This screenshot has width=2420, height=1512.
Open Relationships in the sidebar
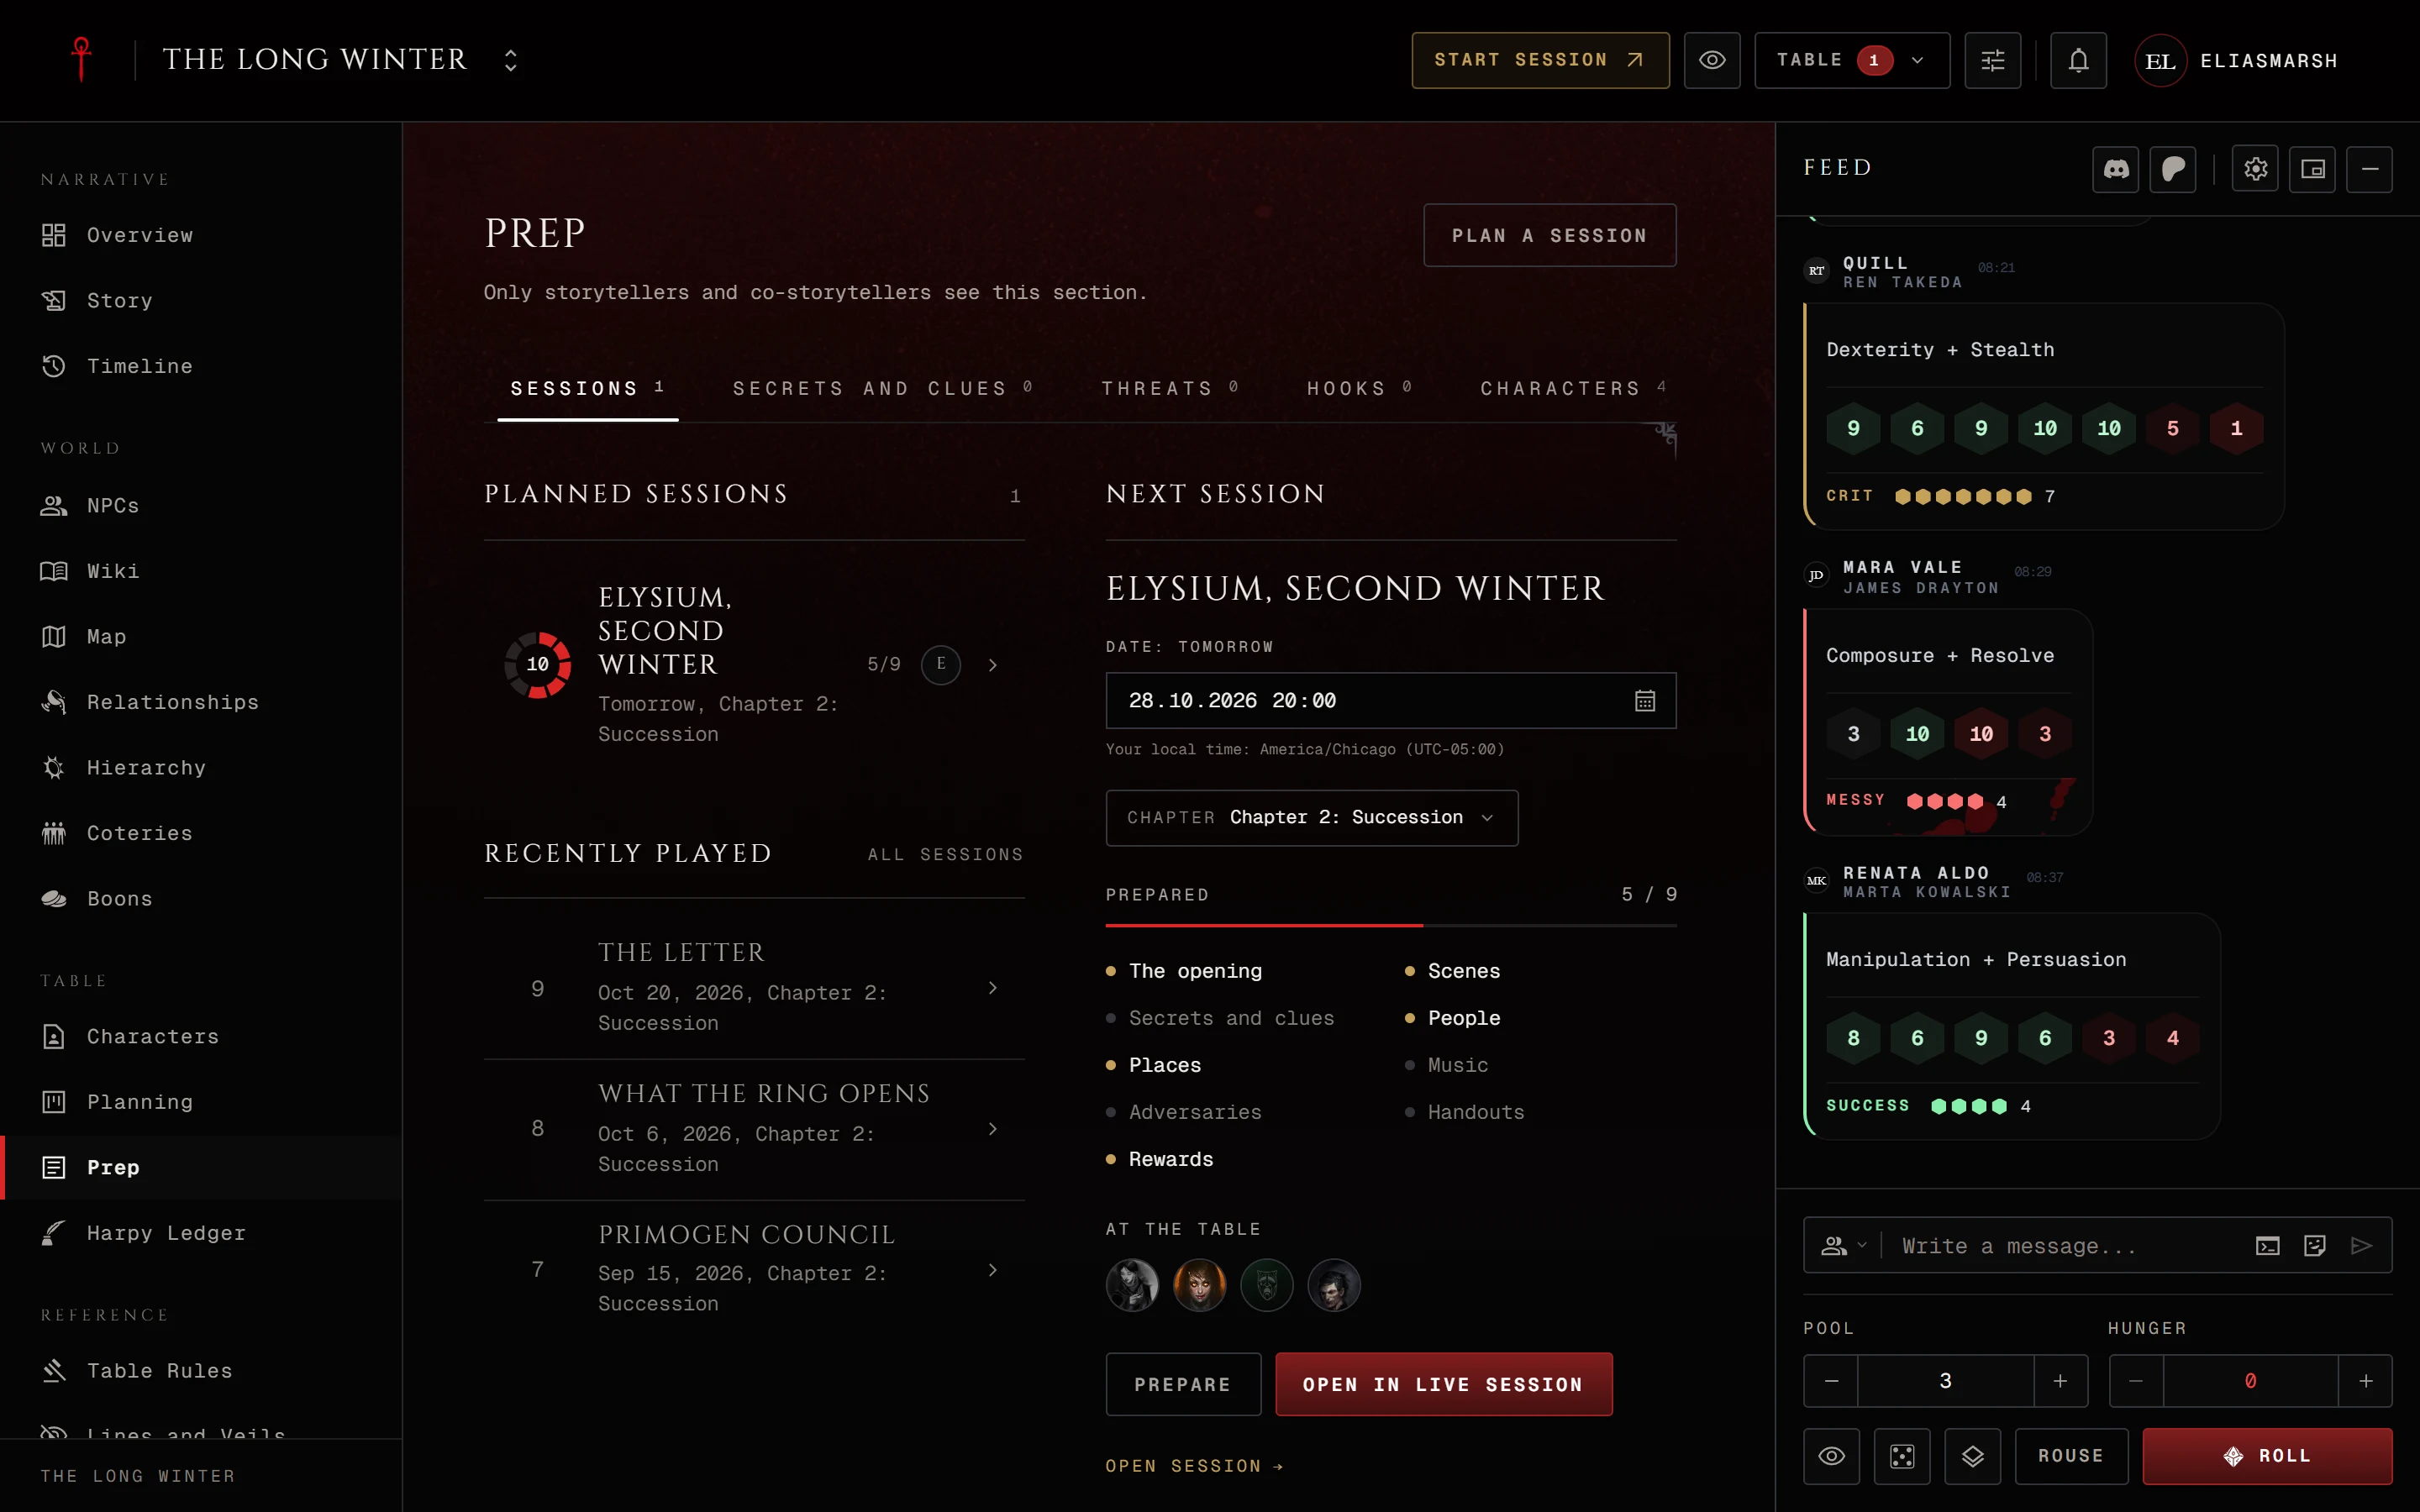point(201,702)
